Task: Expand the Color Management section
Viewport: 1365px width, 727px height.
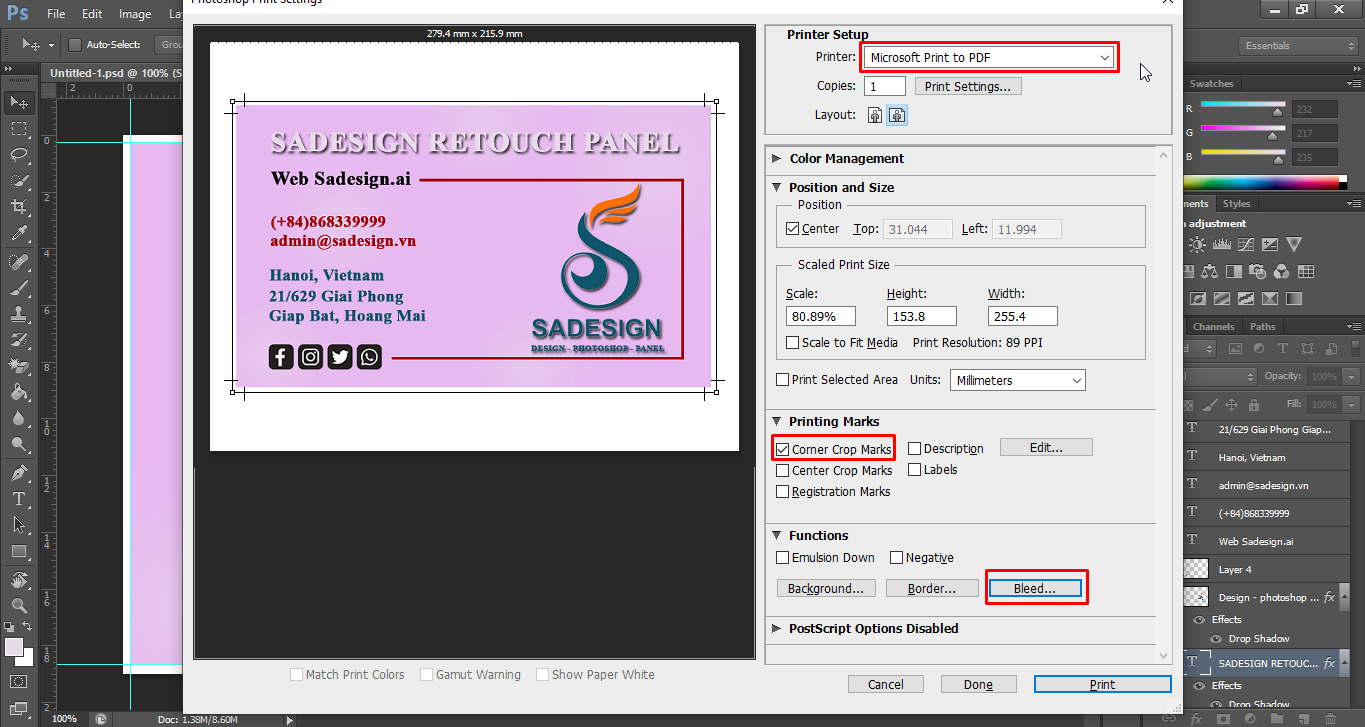Action: tap(777, 159)
